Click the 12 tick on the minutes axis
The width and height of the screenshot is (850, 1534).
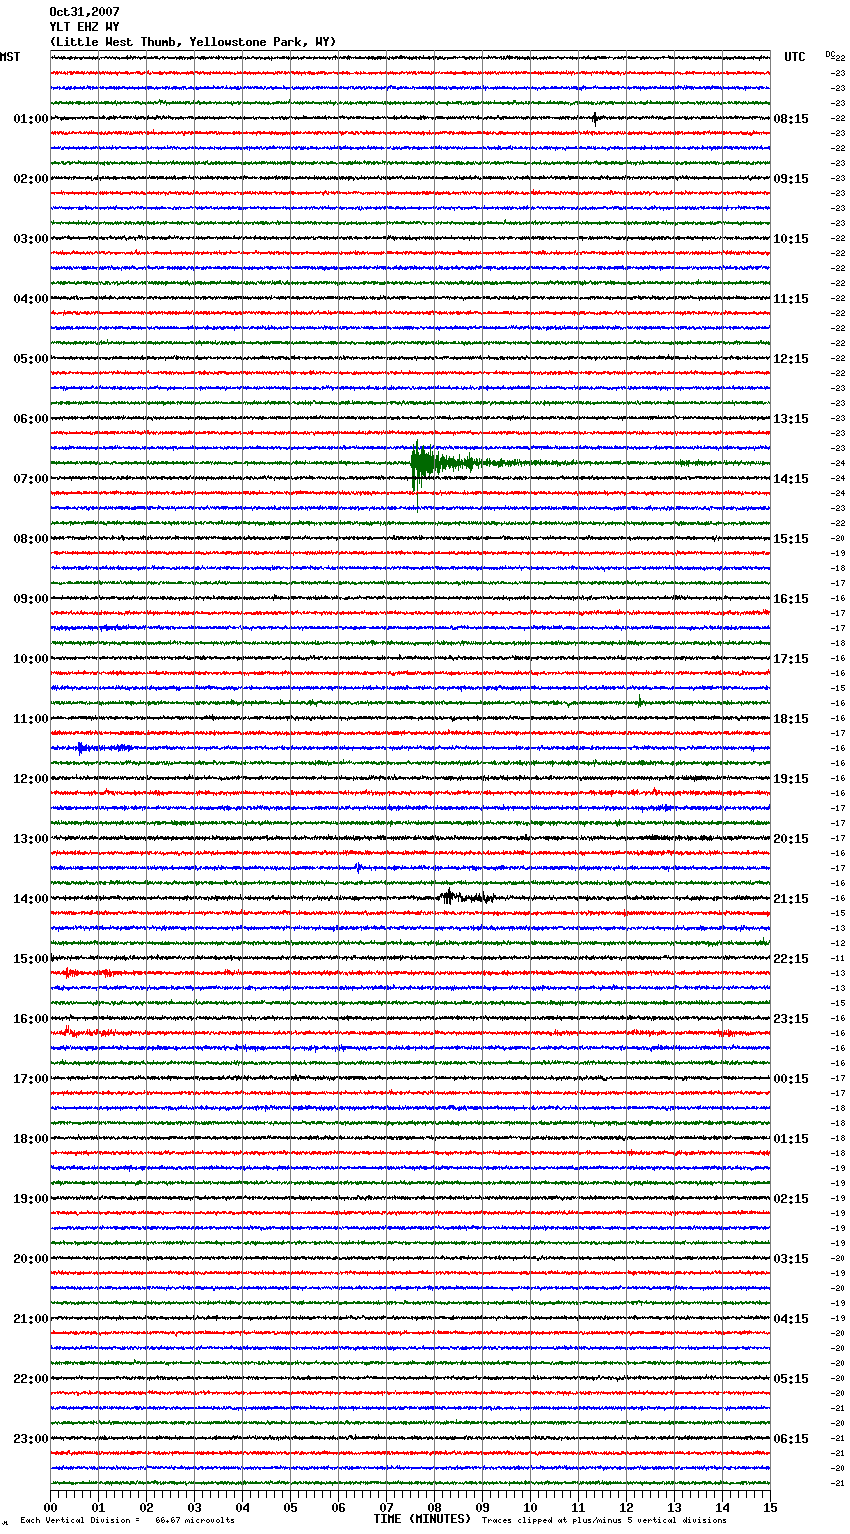click(x=626, y=1507)
